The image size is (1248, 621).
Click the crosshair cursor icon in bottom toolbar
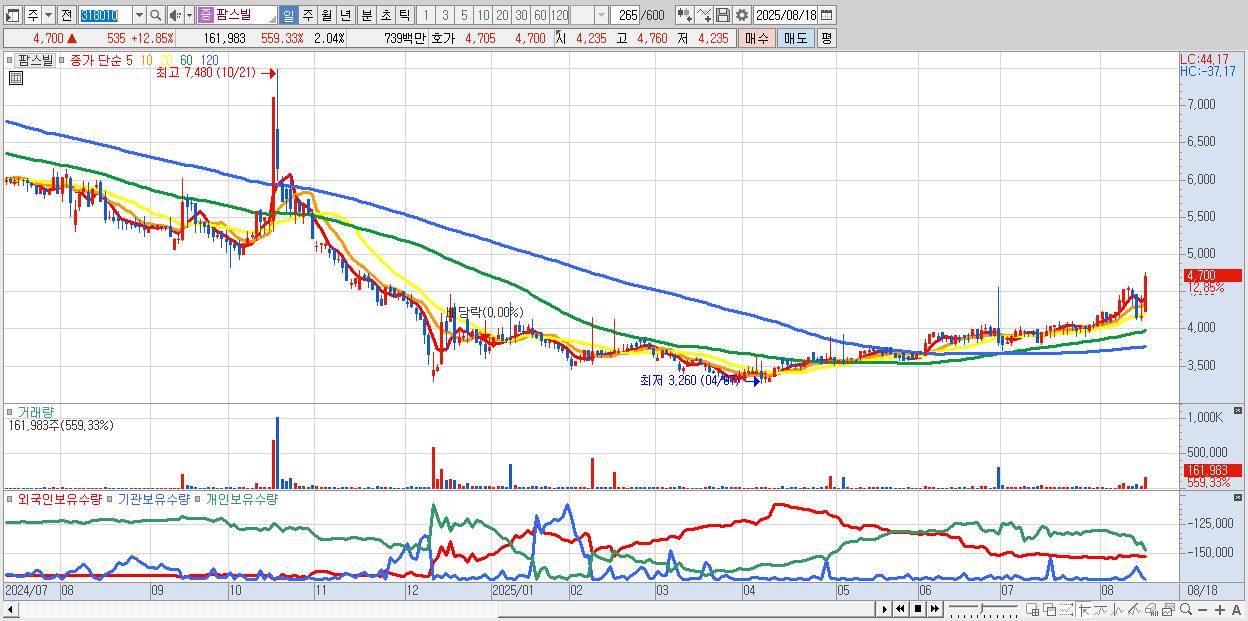(x=1084, y=610)
